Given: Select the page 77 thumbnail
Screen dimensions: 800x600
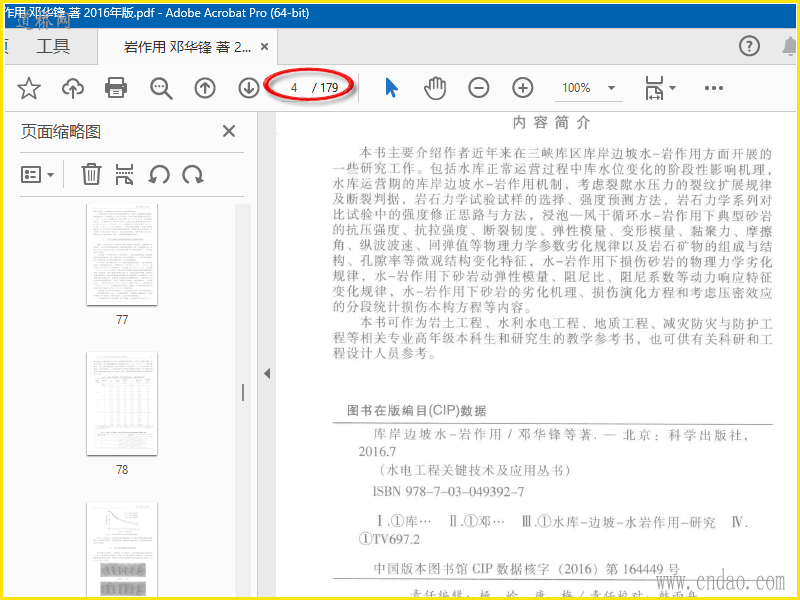Looking at the screenshot, I should click(x=122, y=255).
